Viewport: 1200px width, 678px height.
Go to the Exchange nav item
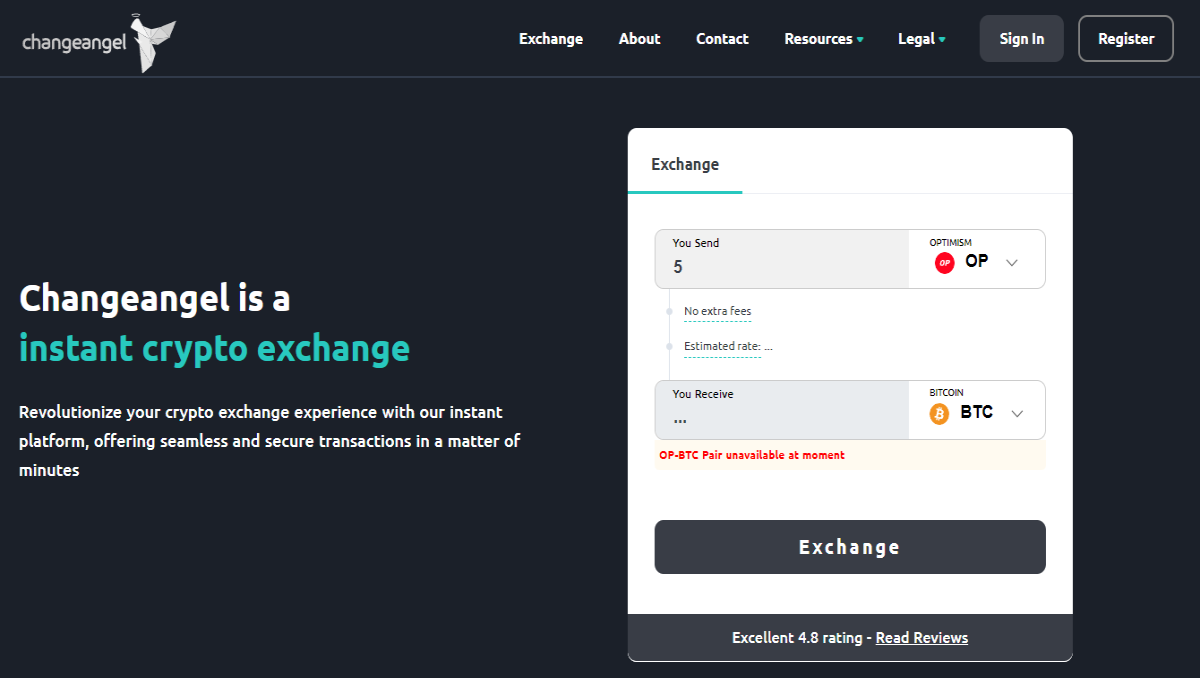point(551,39)
